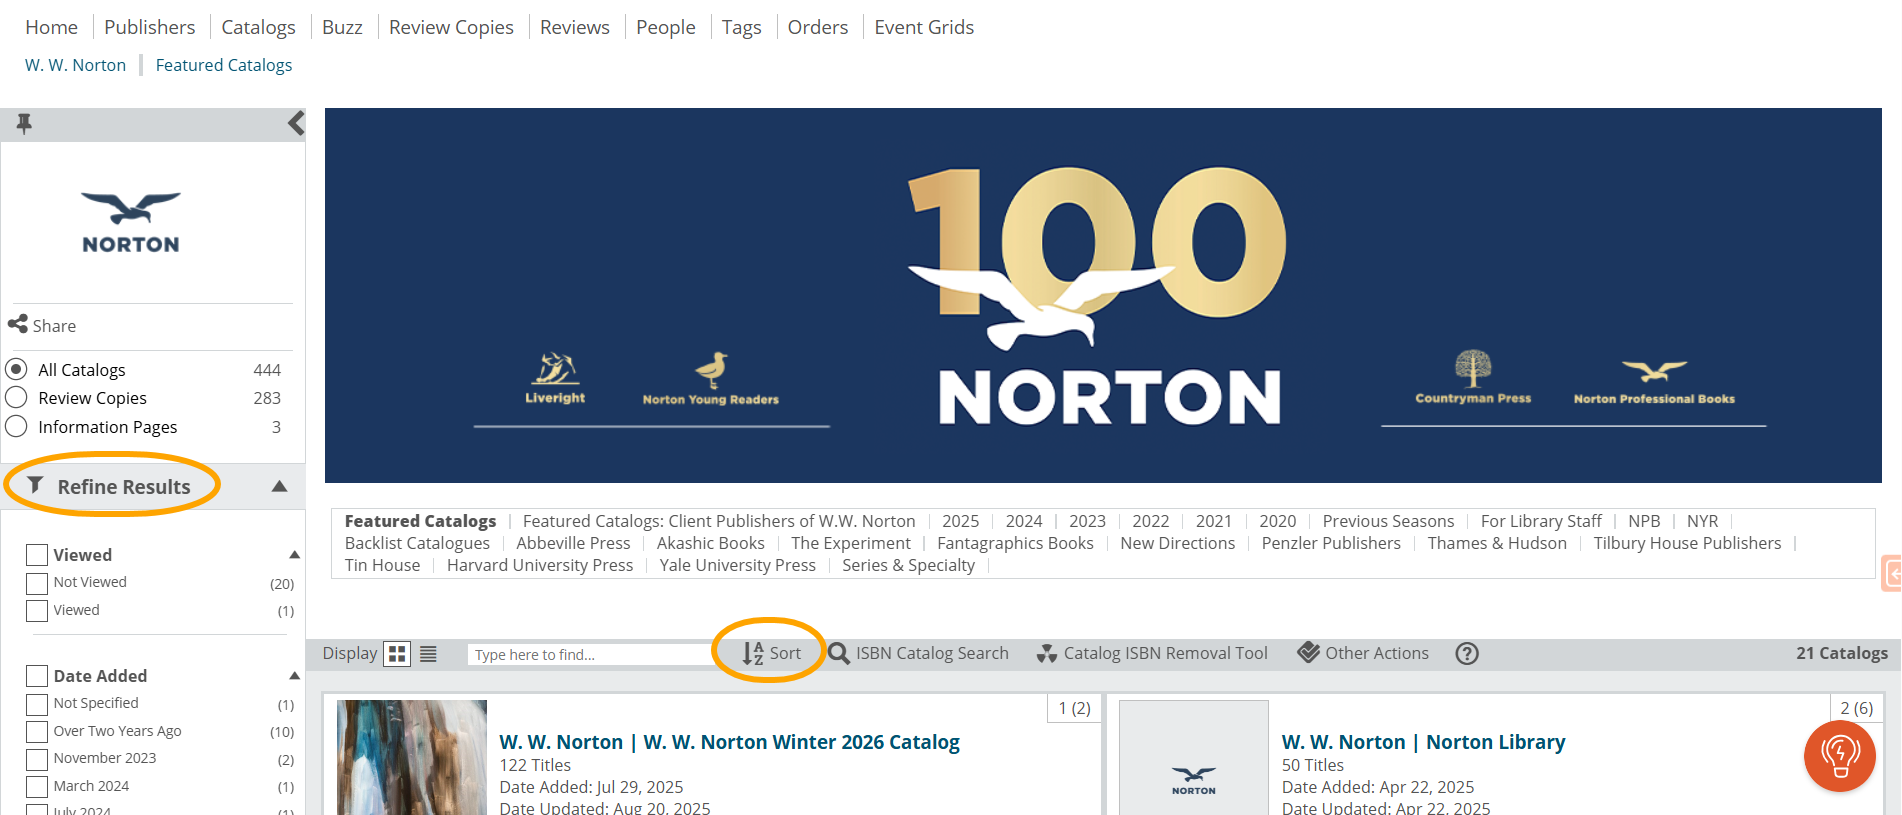The image size is (1902, 815).
Task: Open the Buzz menu item
Action: pyautogui.click(x=342, y=27)
